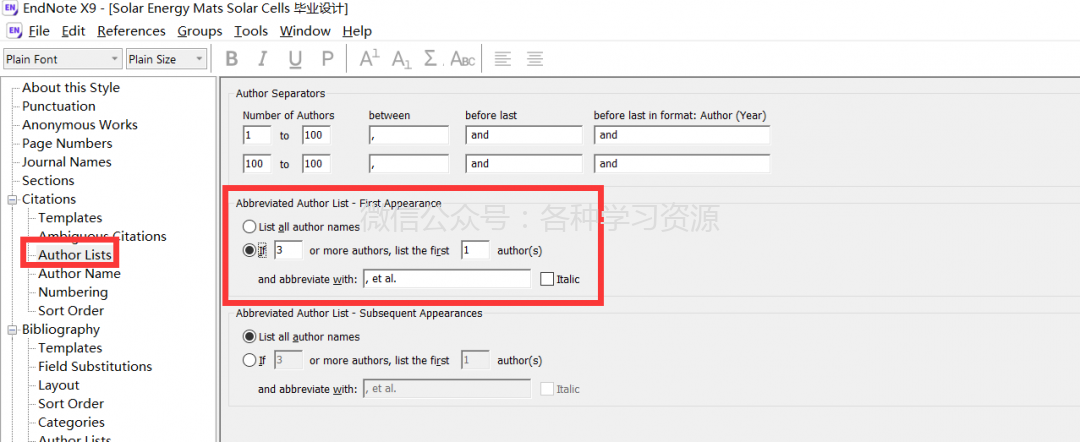
Task: Click EndNote icon in menu bar
Action: pos(14,31)
